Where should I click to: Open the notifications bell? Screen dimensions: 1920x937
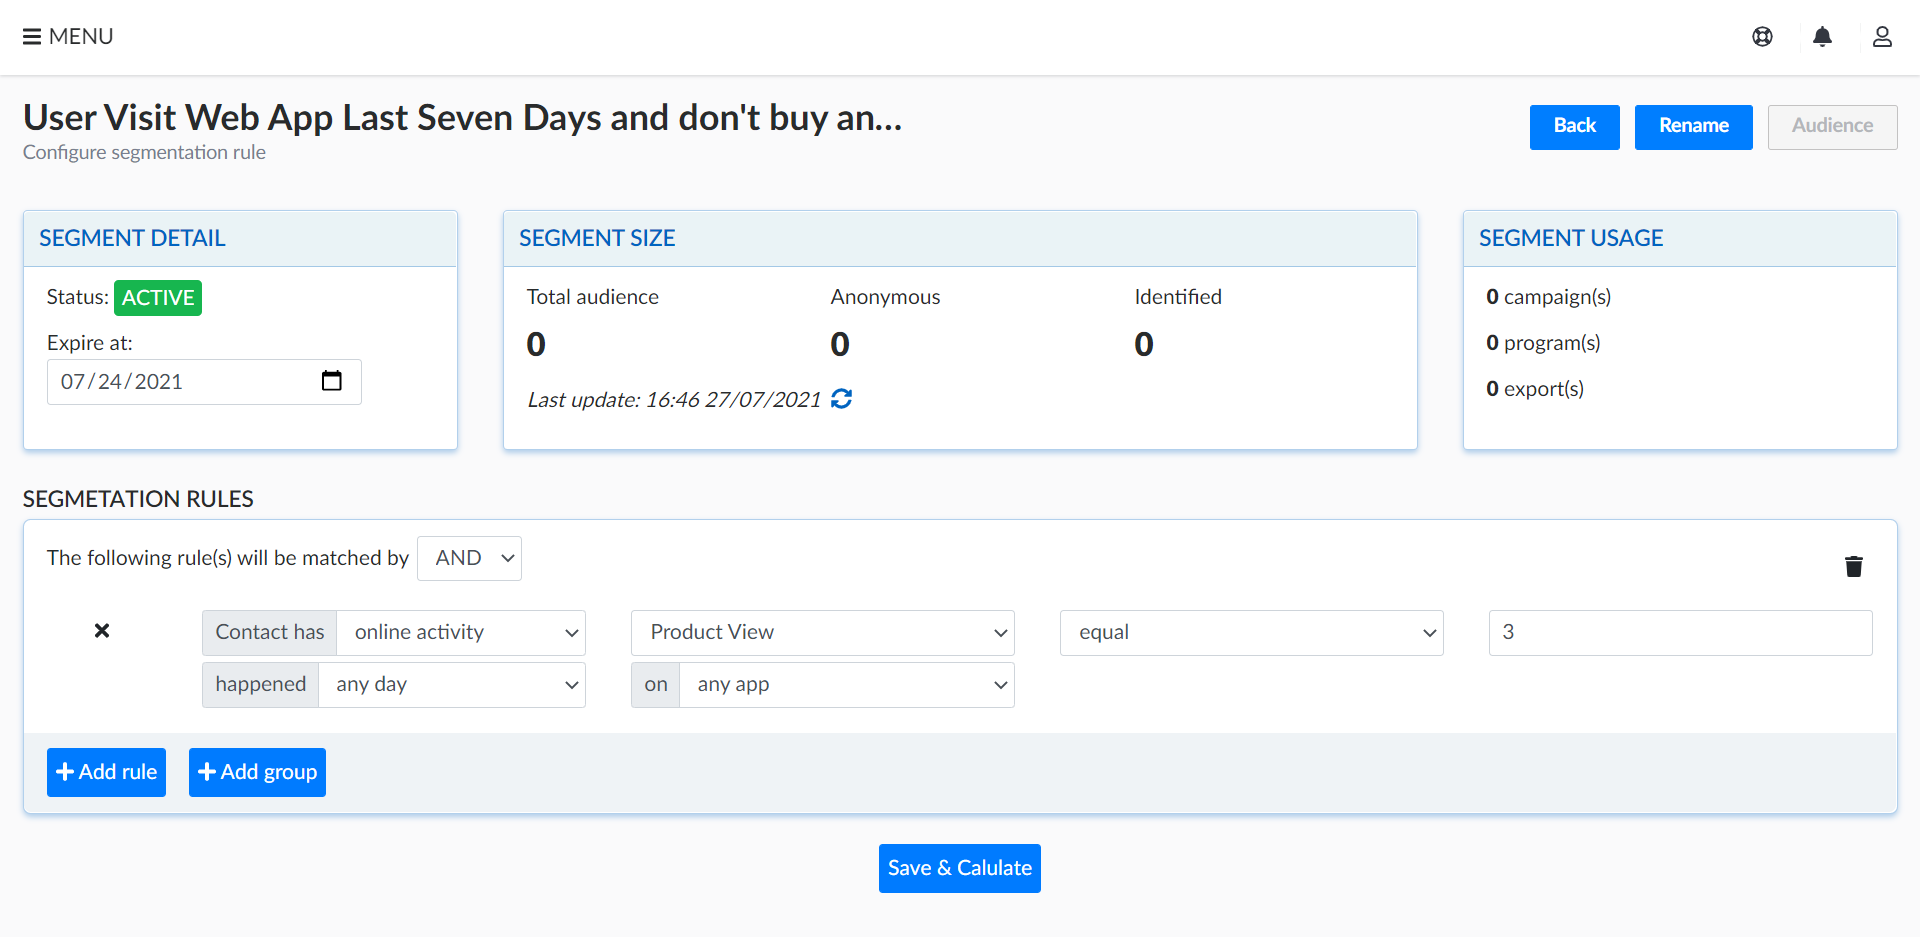click(1822, 37)
